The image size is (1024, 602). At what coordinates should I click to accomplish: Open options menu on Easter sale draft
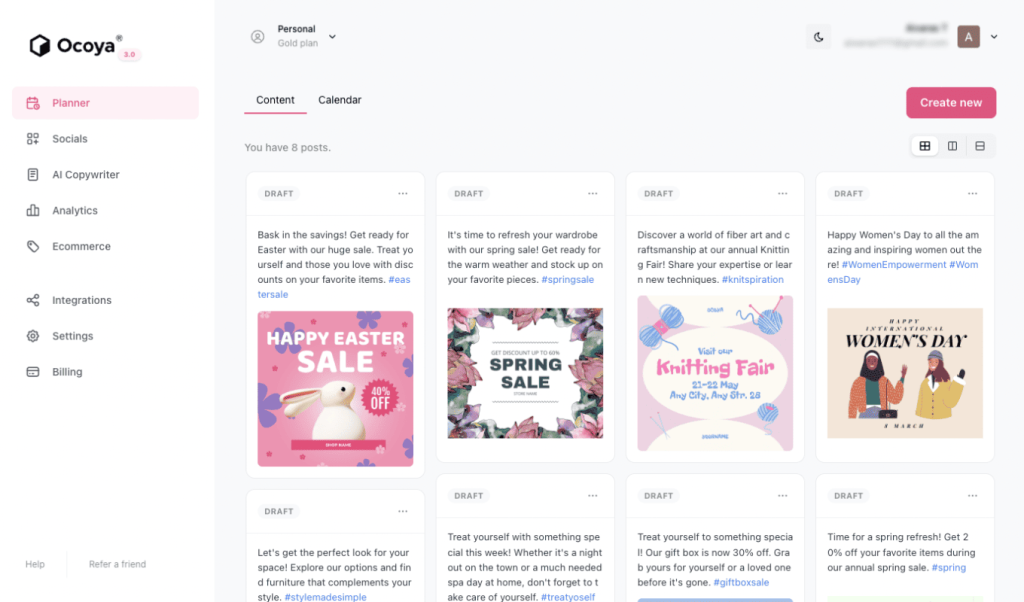[x=403, y=193]
